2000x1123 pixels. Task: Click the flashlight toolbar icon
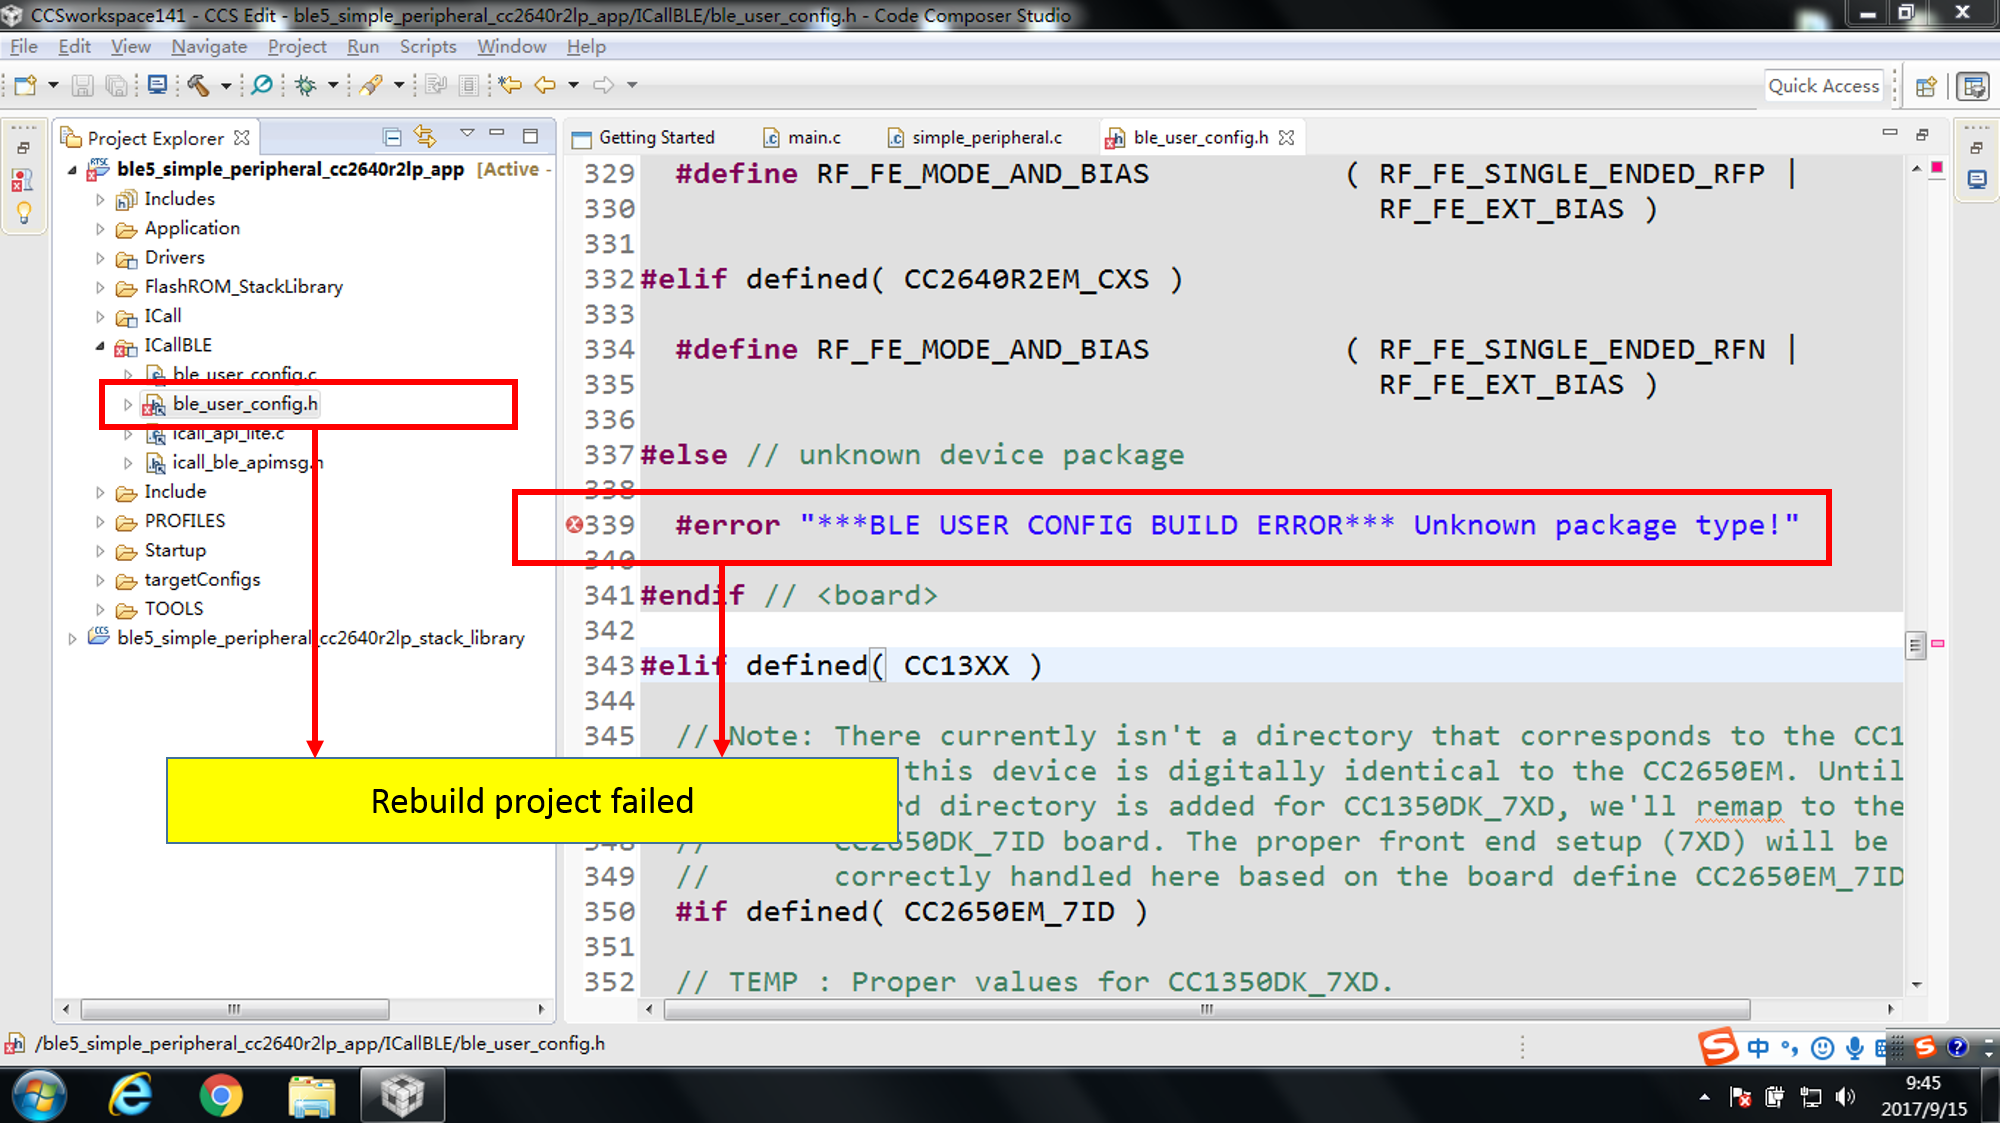(371, 86)
